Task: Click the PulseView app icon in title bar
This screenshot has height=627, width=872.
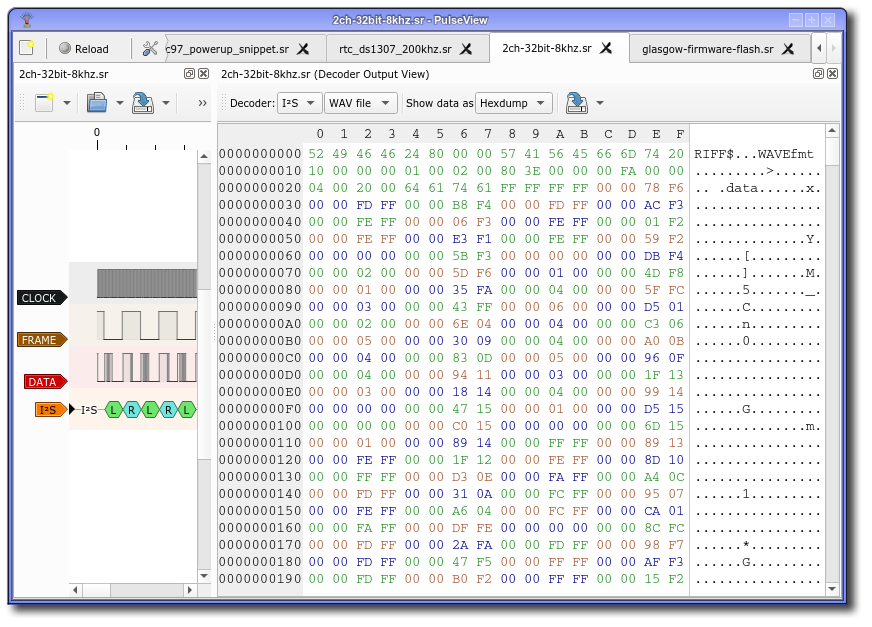Action: 27,20
